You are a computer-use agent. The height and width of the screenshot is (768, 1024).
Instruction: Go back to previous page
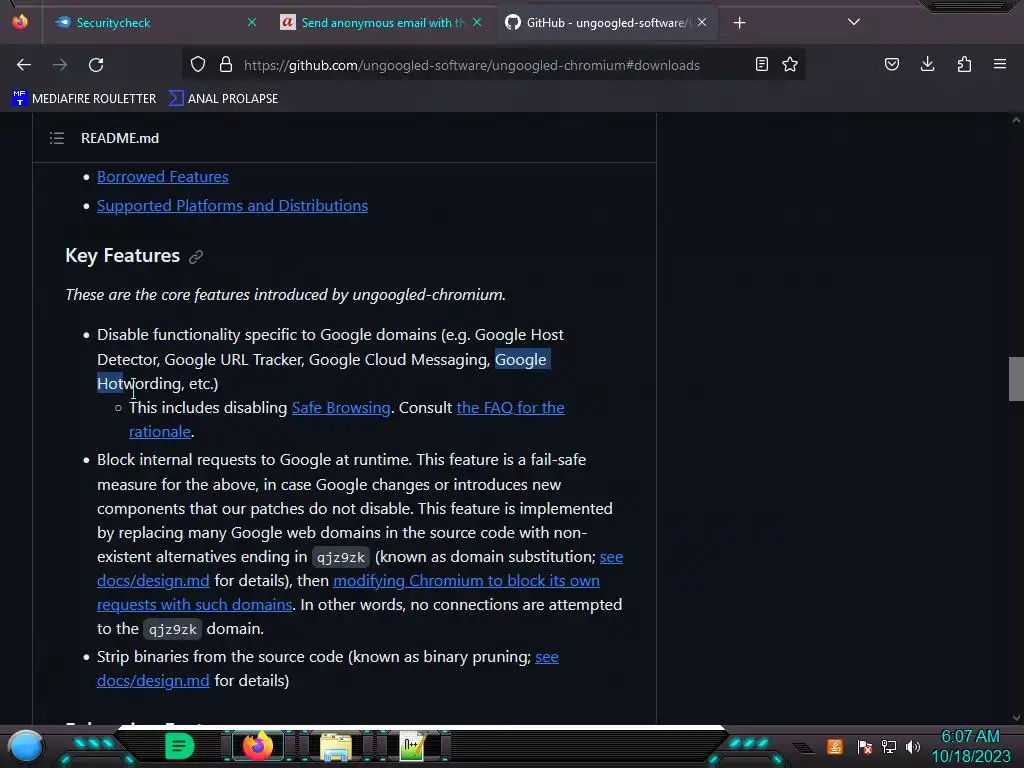(x=24, y=65)
